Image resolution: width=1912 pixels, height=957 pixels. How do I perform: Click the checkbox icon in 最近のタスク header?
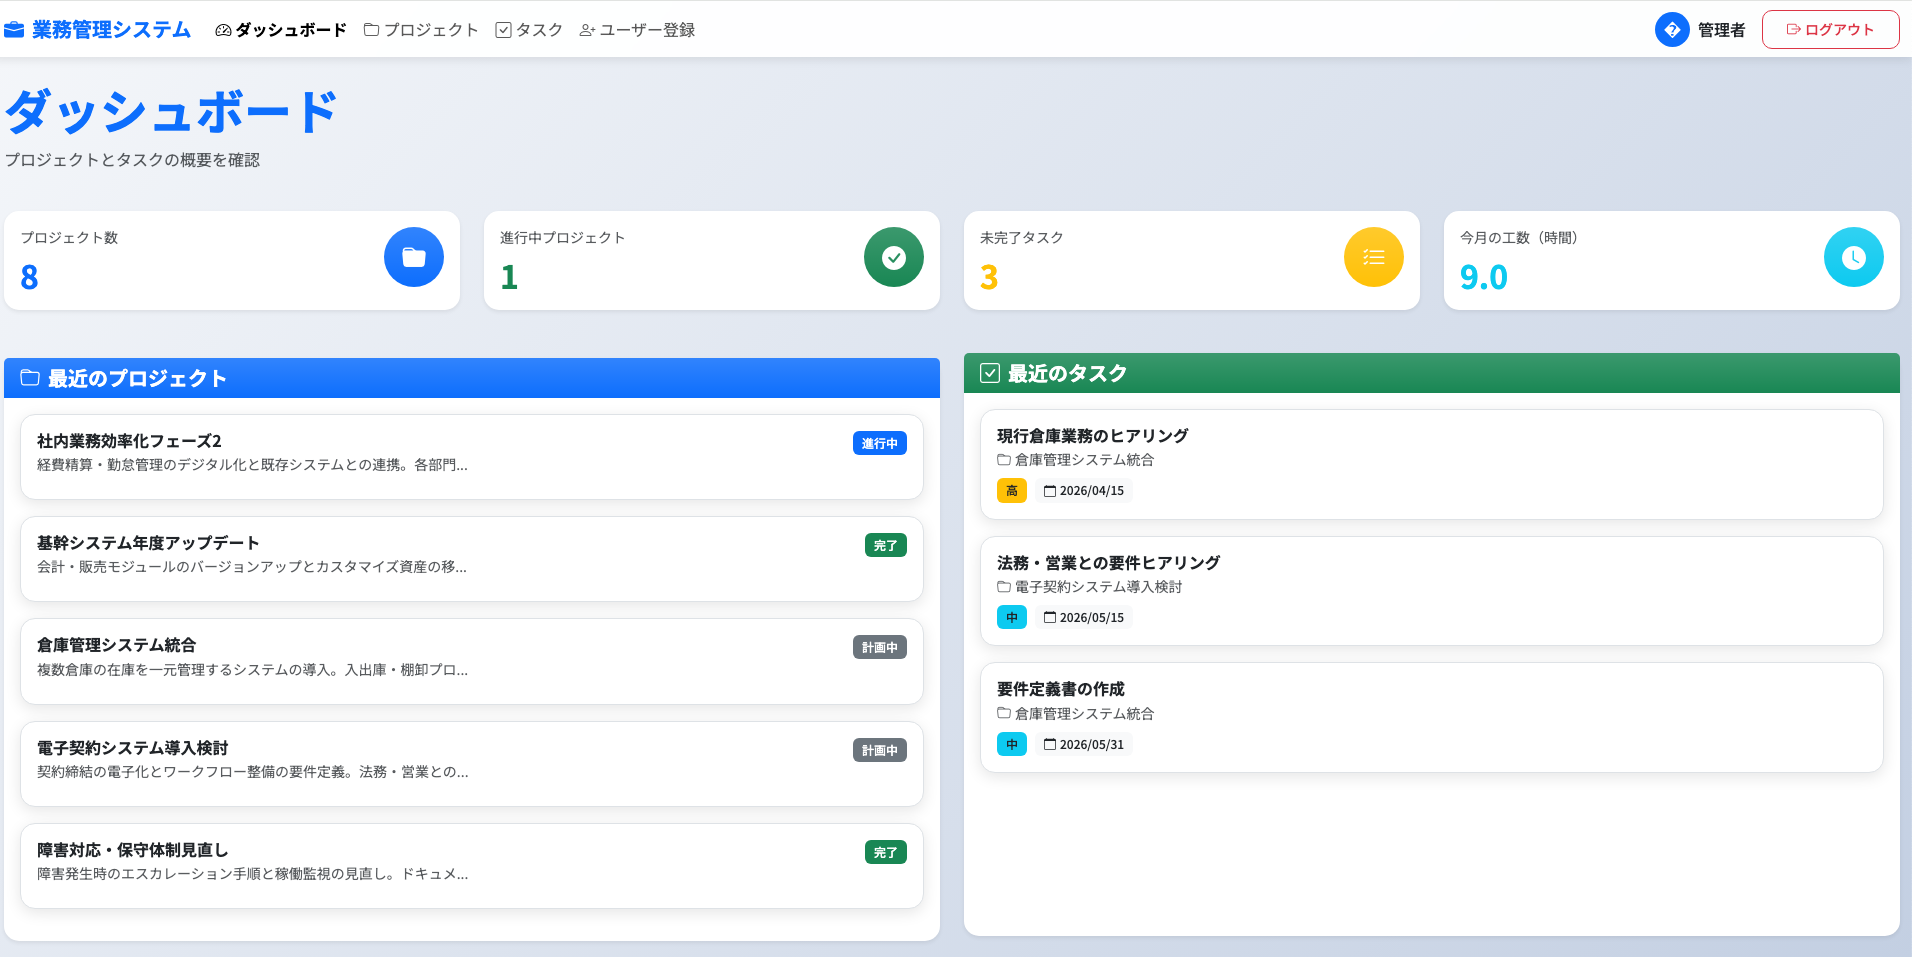click(x=988, y=373)
